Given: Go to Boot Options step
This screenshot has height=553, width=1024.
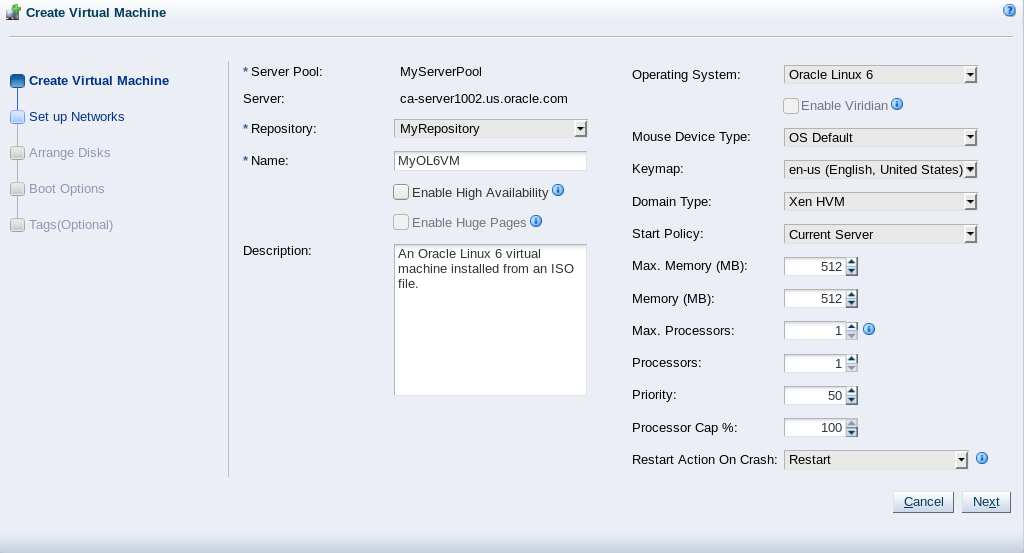Looking at the screenshot, I should click(67, 189).
